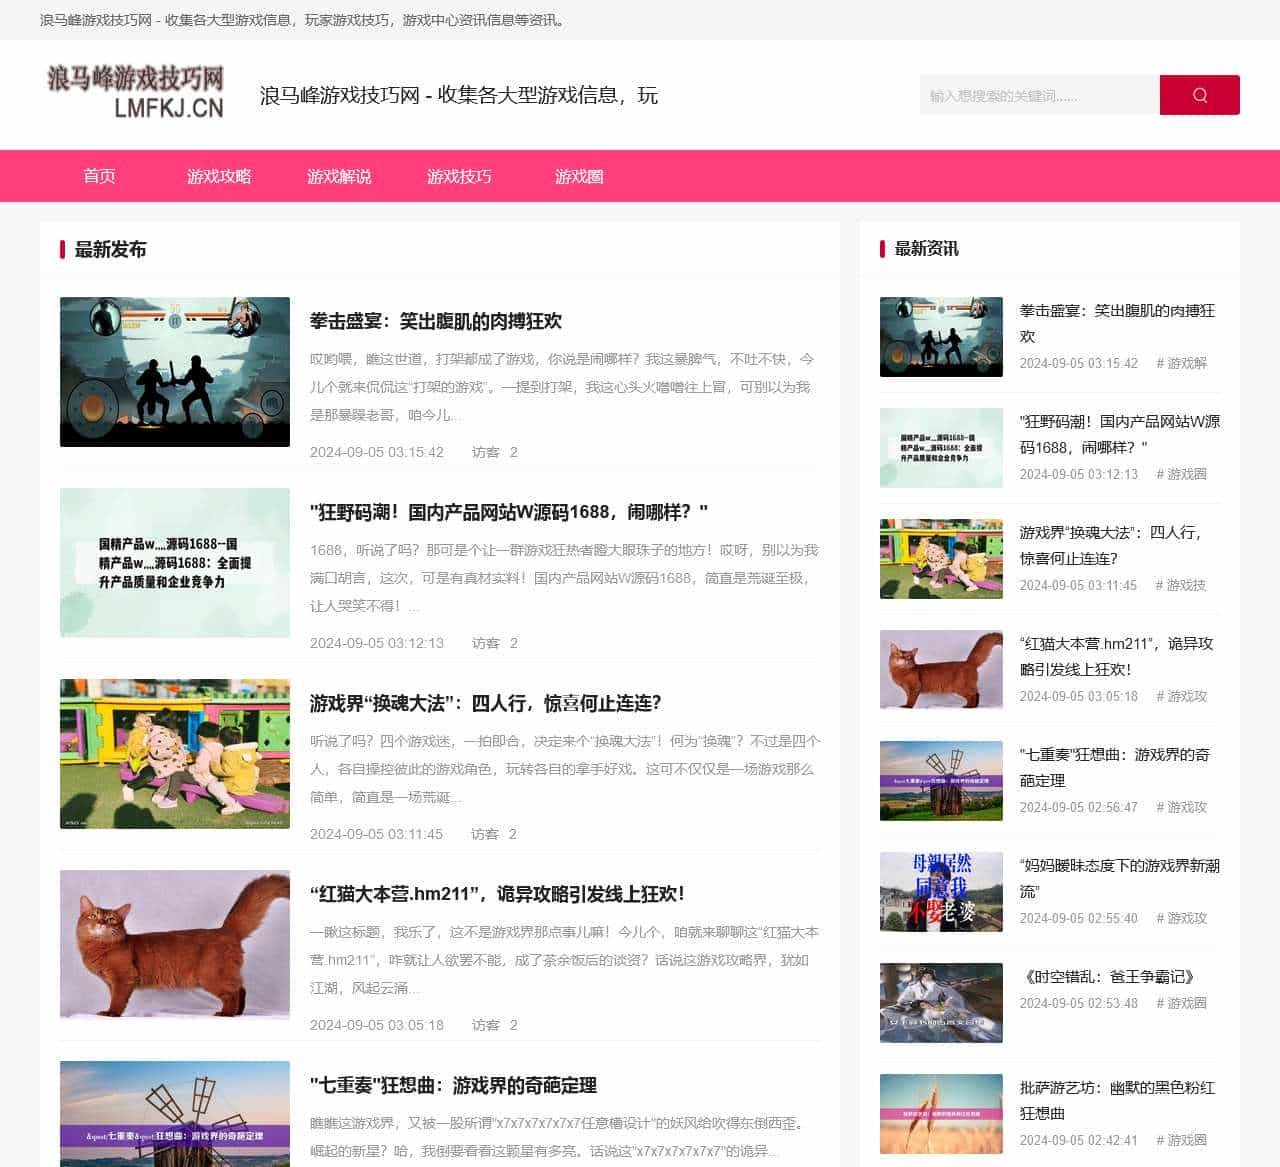Click the 游戏解 tag under sidebar 拳击盛宴

point(1182,363)
